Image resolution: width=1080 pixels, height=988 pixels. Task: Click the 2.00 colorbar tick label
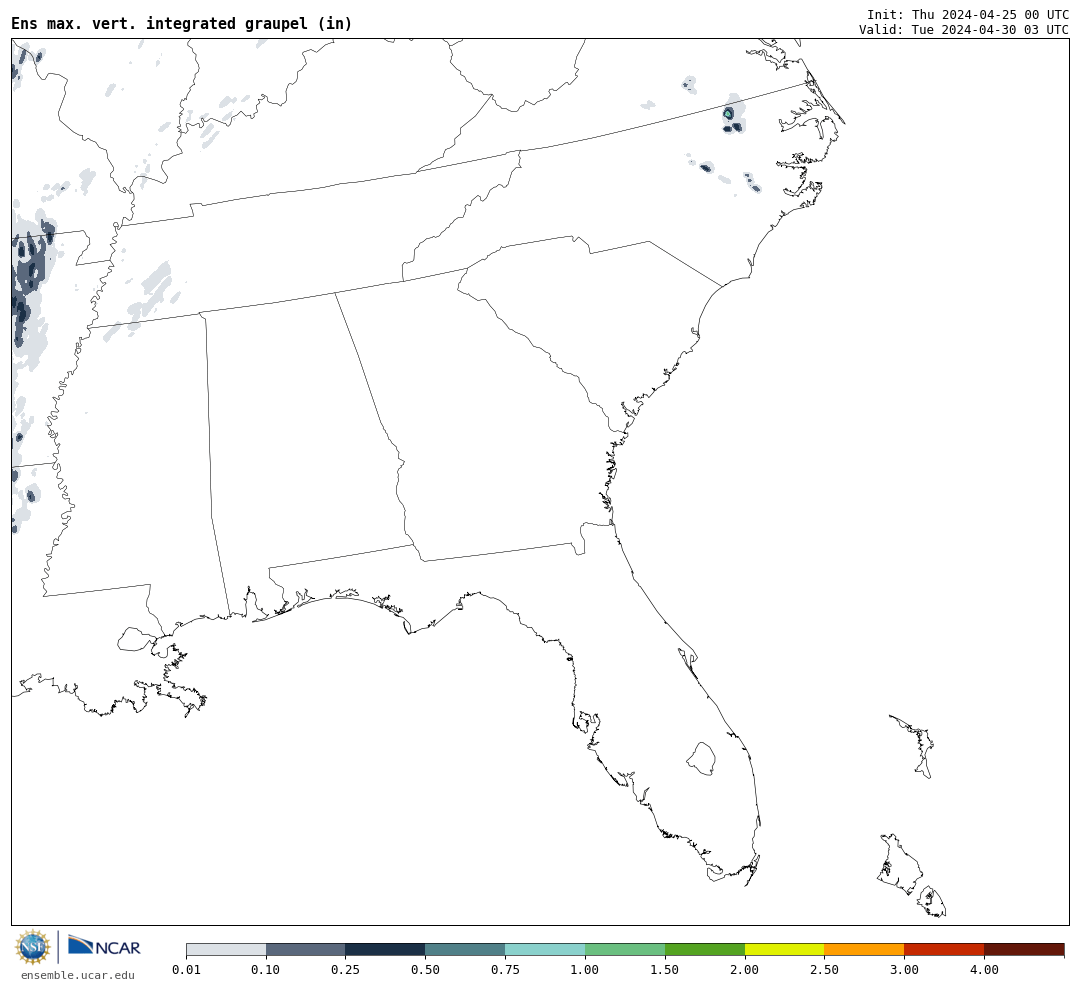pos(745,969)
